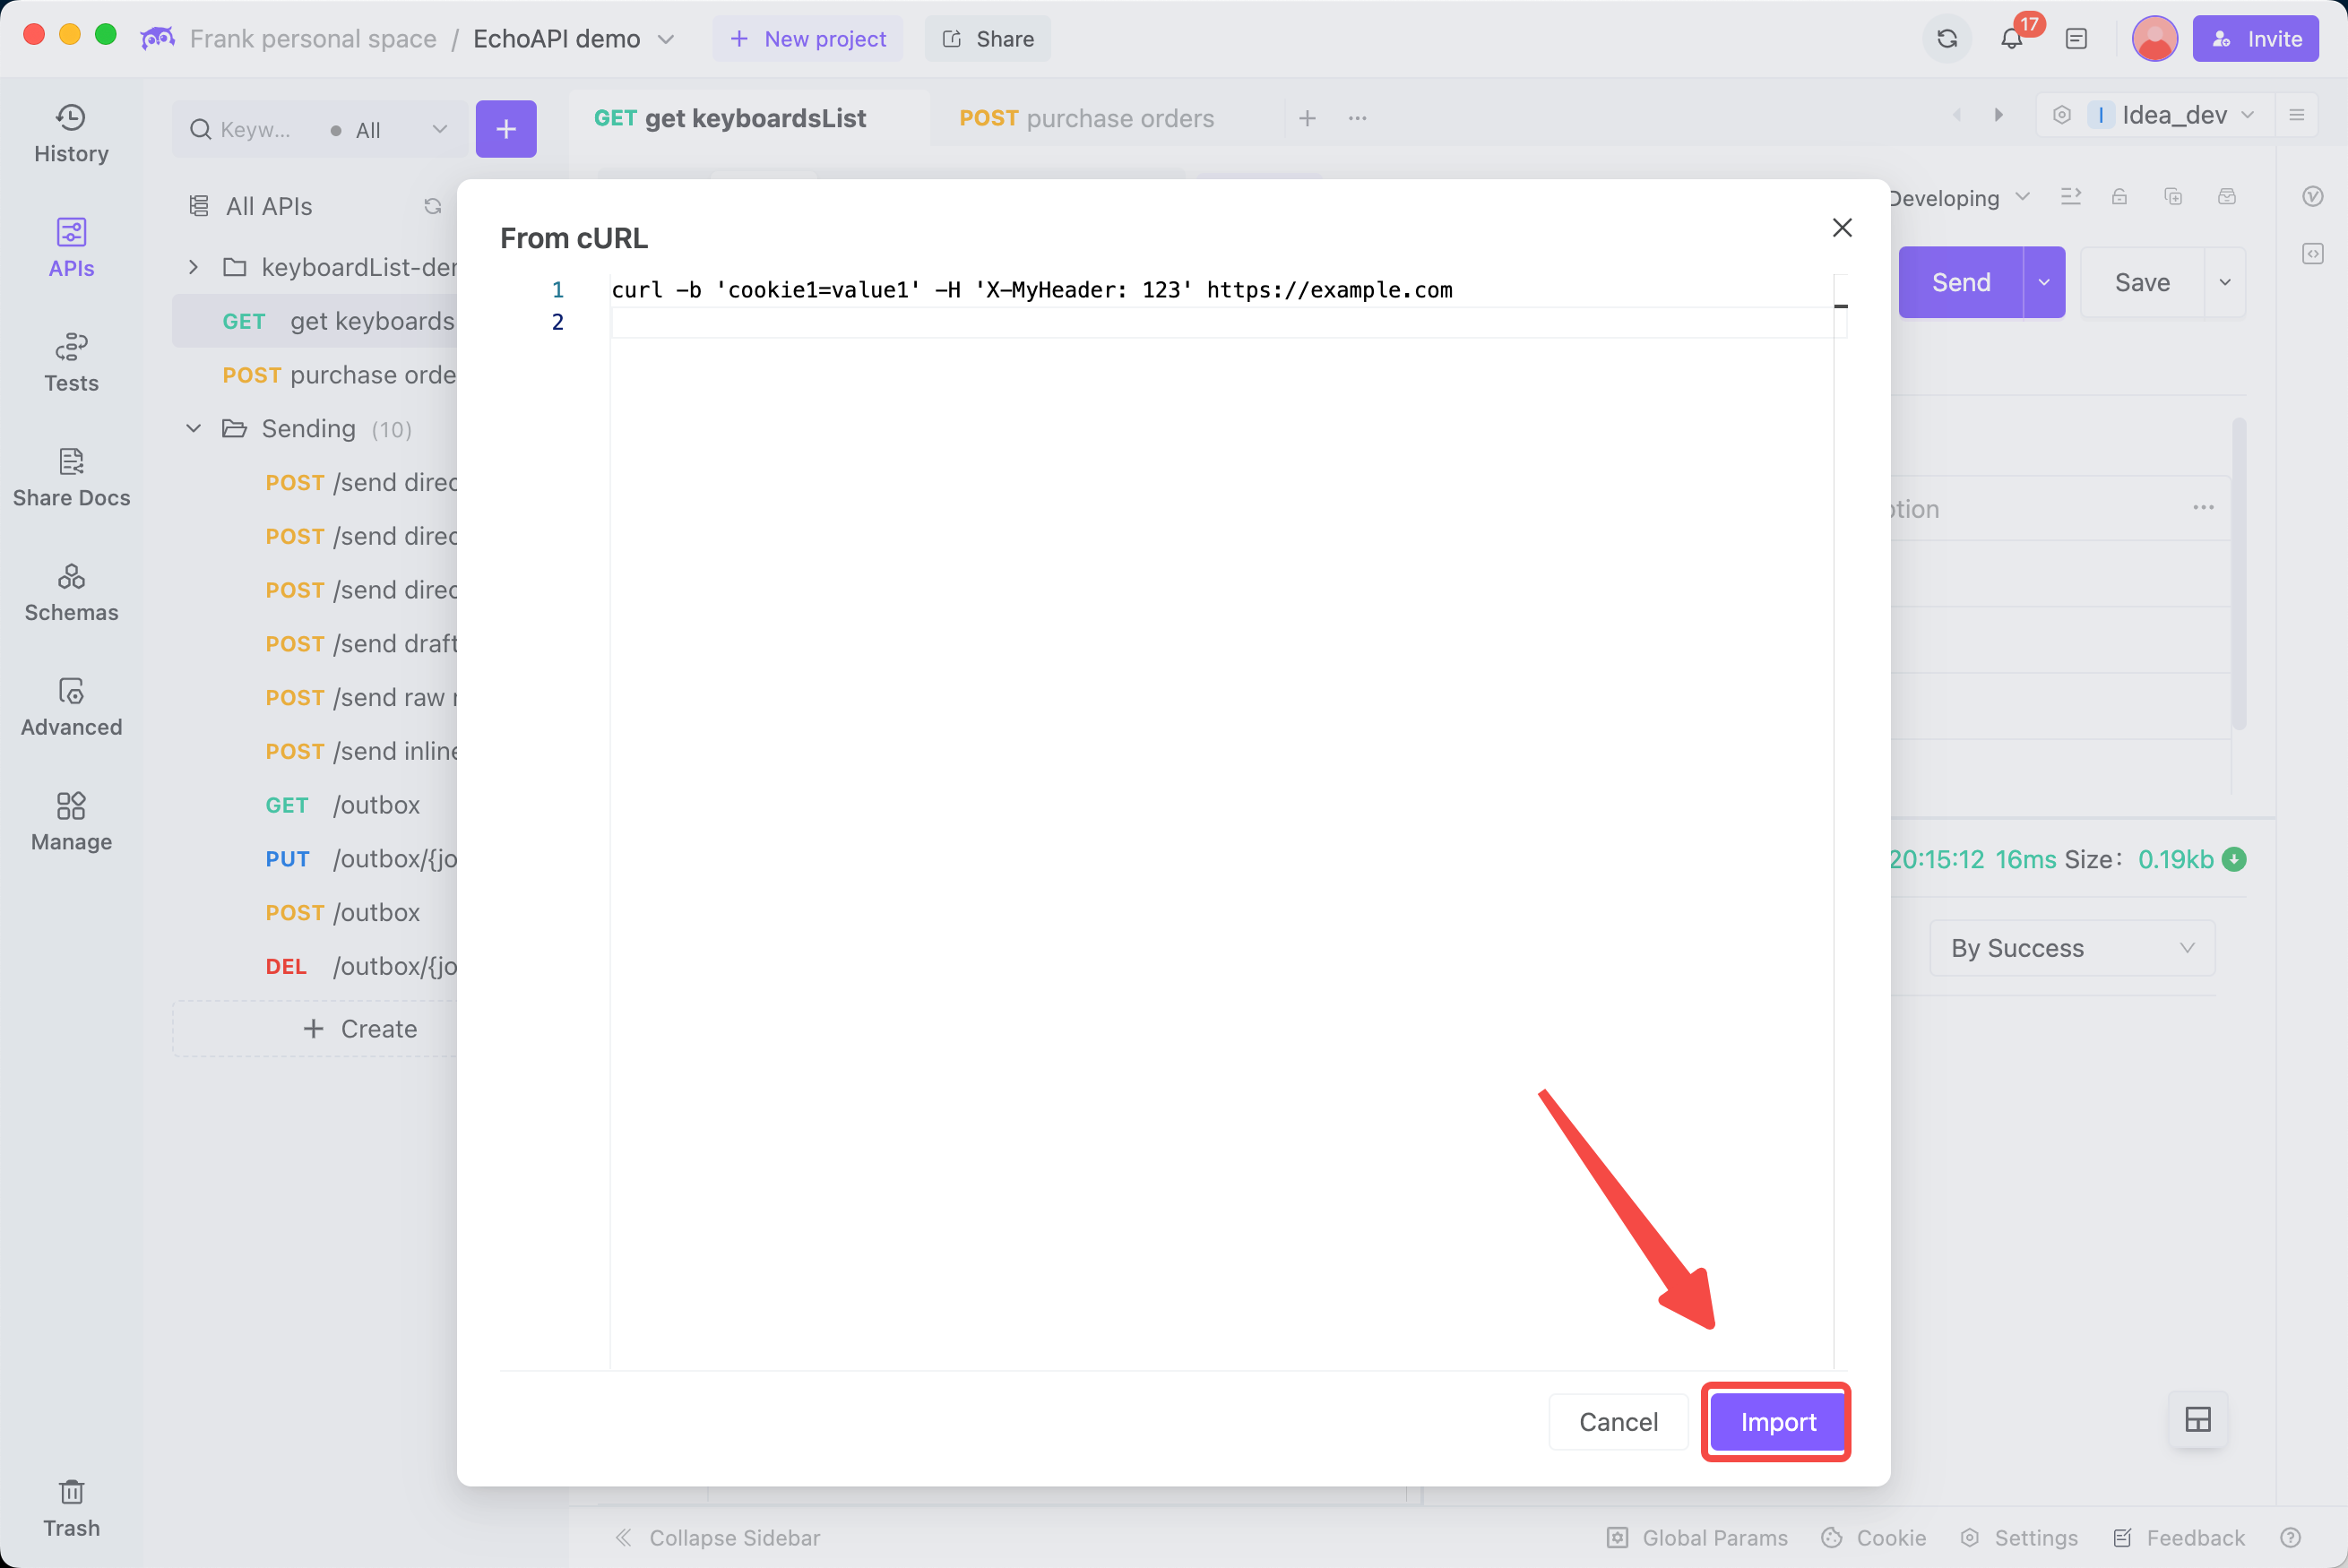Click Cancel in the cURL dialog
2348x1568 pixels.
1618,1421
